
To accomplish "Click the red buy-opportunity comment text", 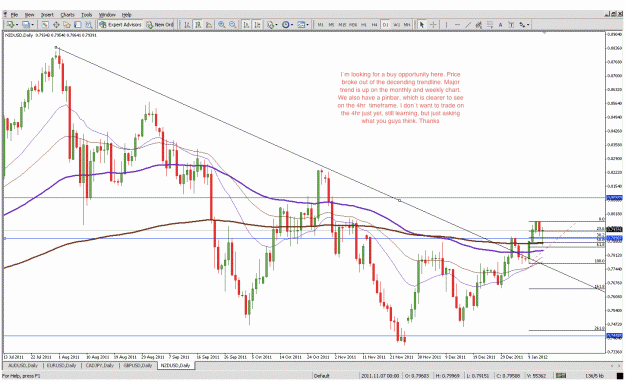I will [401, 98].
